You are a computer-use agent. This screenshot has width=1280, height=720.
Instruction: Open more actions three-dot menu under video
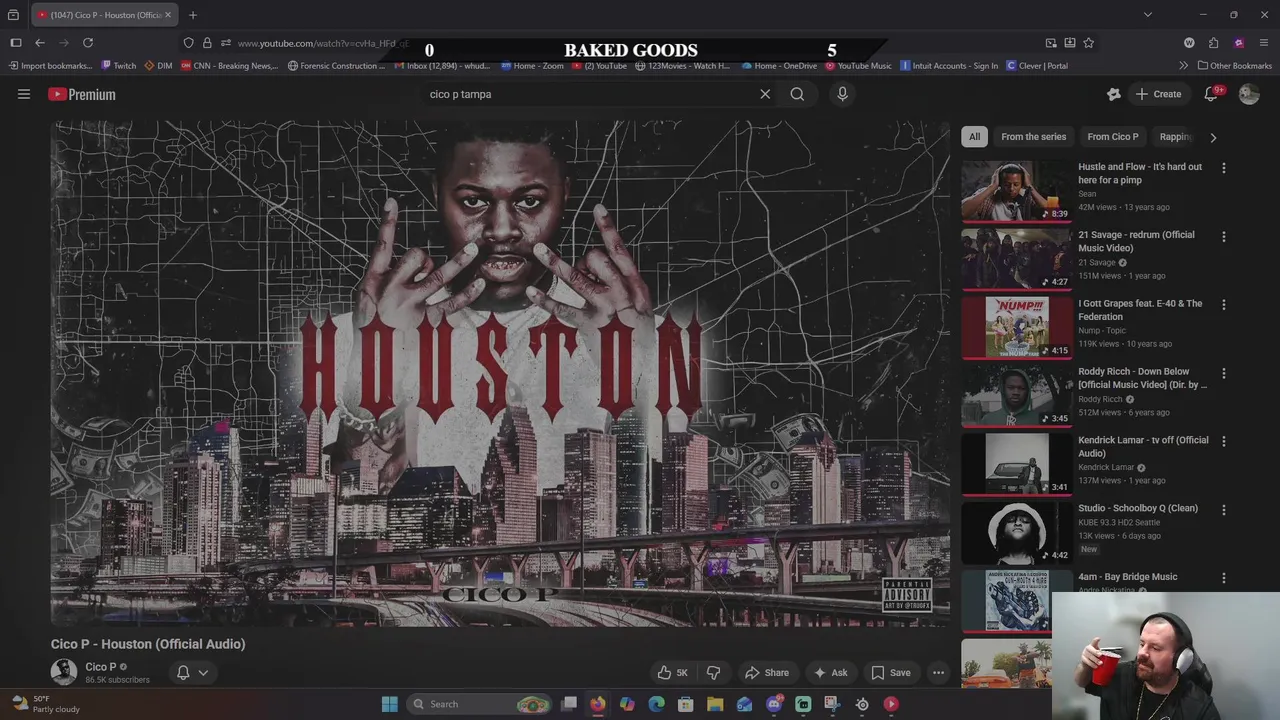[938, 673]
